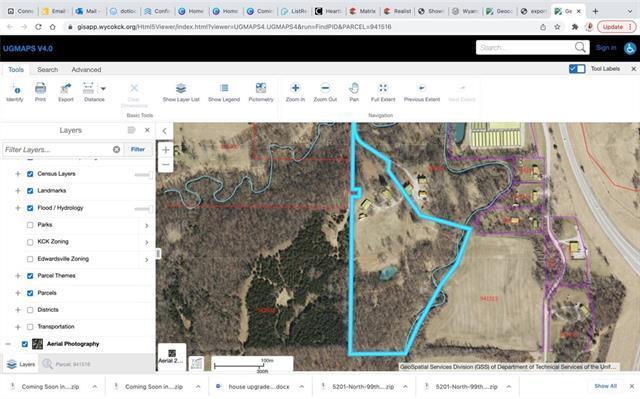
Task: Collapse the side panel with arrow
Action: point(164,131)
